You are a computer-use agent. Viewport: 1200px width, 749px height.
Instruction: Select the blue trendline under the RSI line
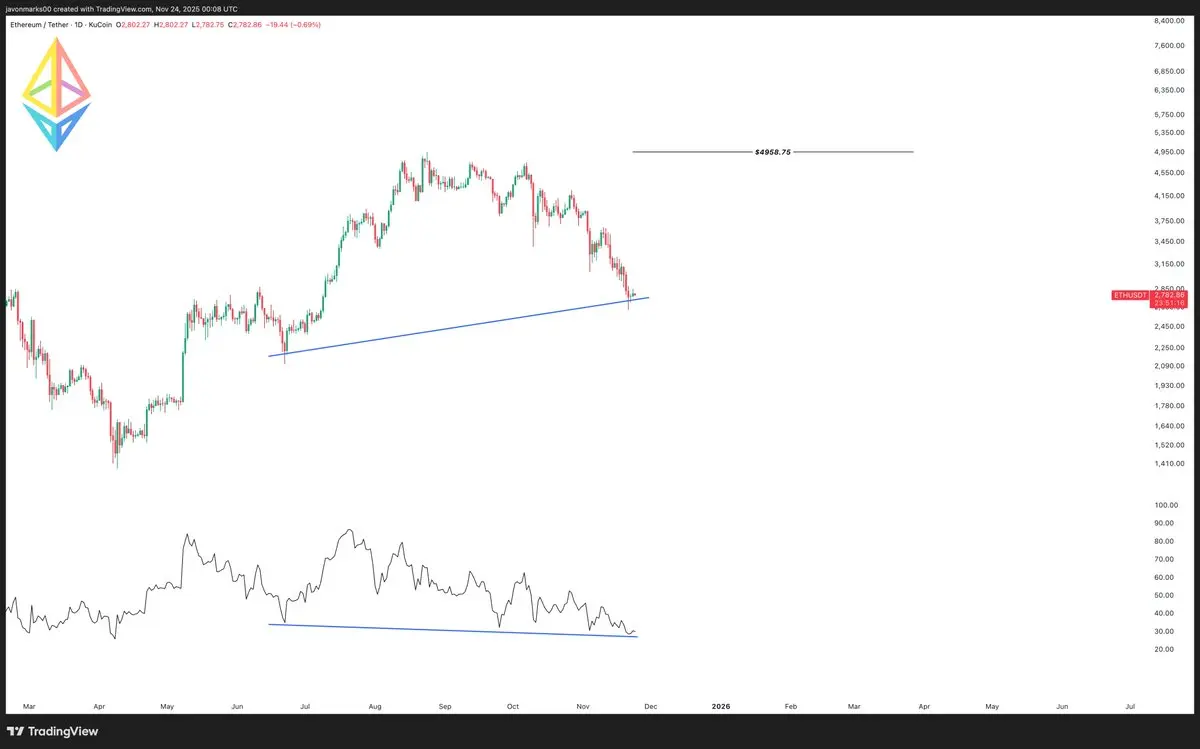[x=453, y=630]
